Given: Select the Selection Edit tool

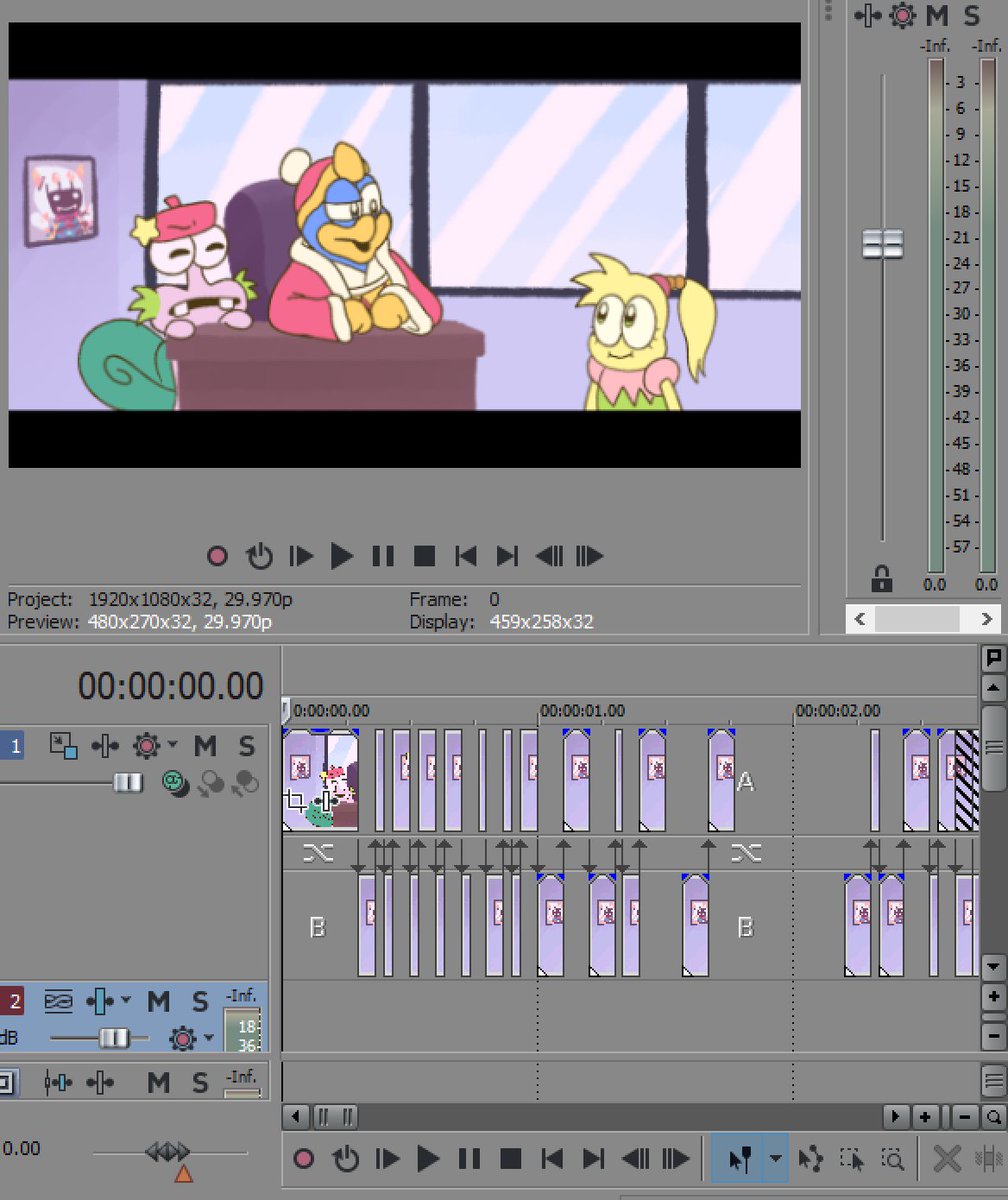Looking at the screenshot, I should pos(852,1159).
